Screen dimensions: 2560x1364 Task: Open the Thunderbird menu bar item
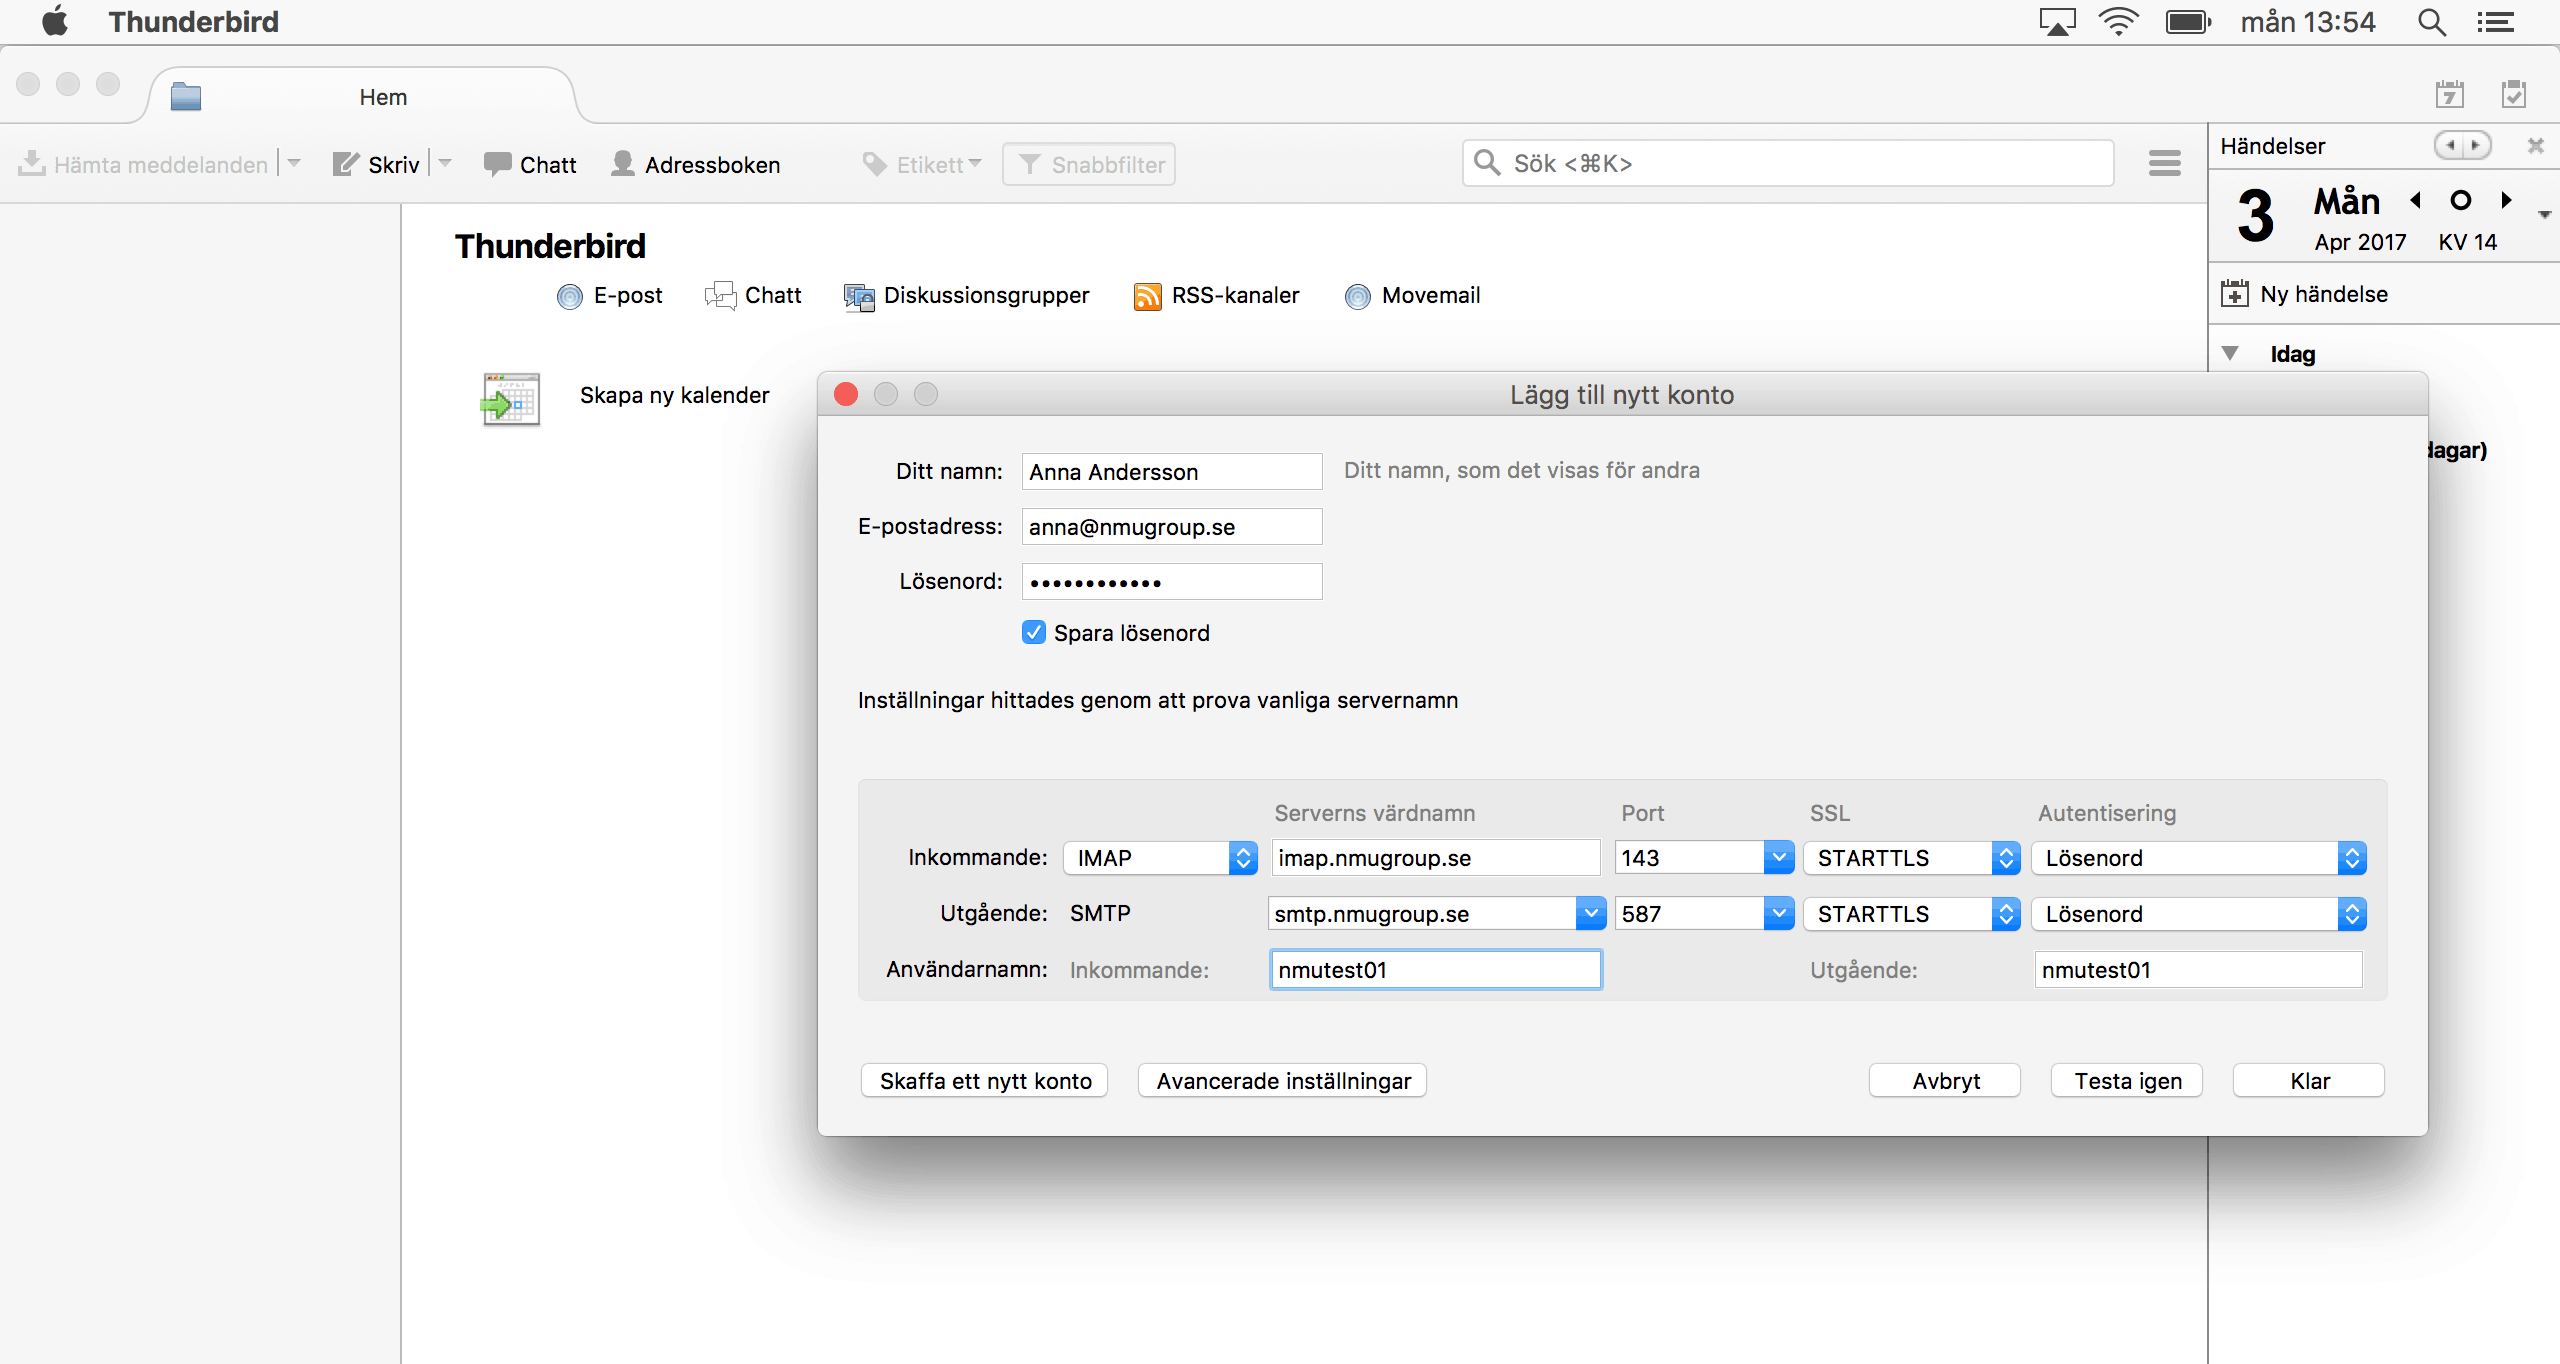tap(194, 21)
